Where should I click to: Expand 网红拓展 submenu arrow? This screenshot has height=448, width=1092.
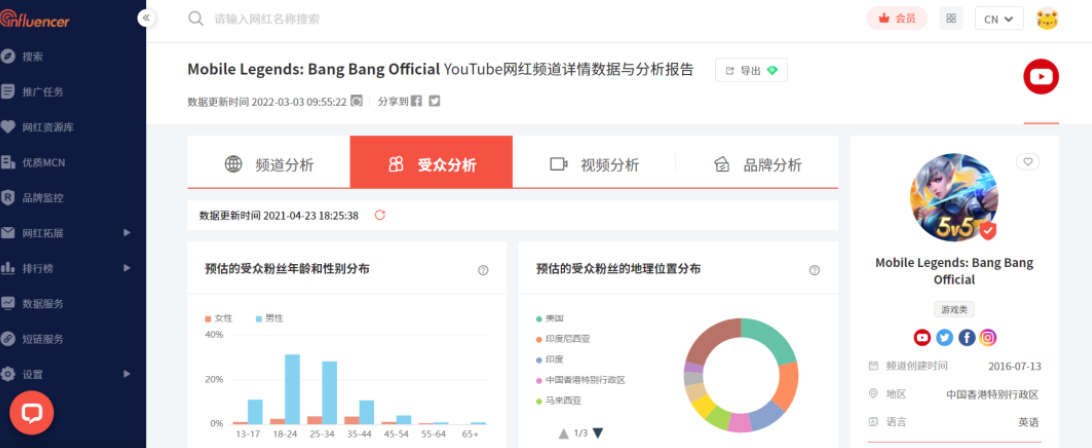click(x=127, y=233)
